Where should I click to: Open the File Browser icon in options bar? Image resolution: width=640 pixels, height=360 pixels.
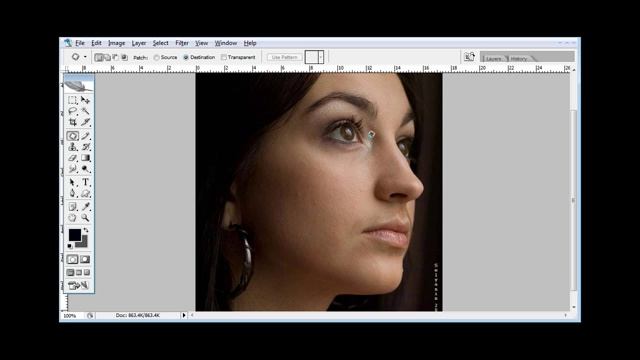pyautogui.click(x=469, y=57)
